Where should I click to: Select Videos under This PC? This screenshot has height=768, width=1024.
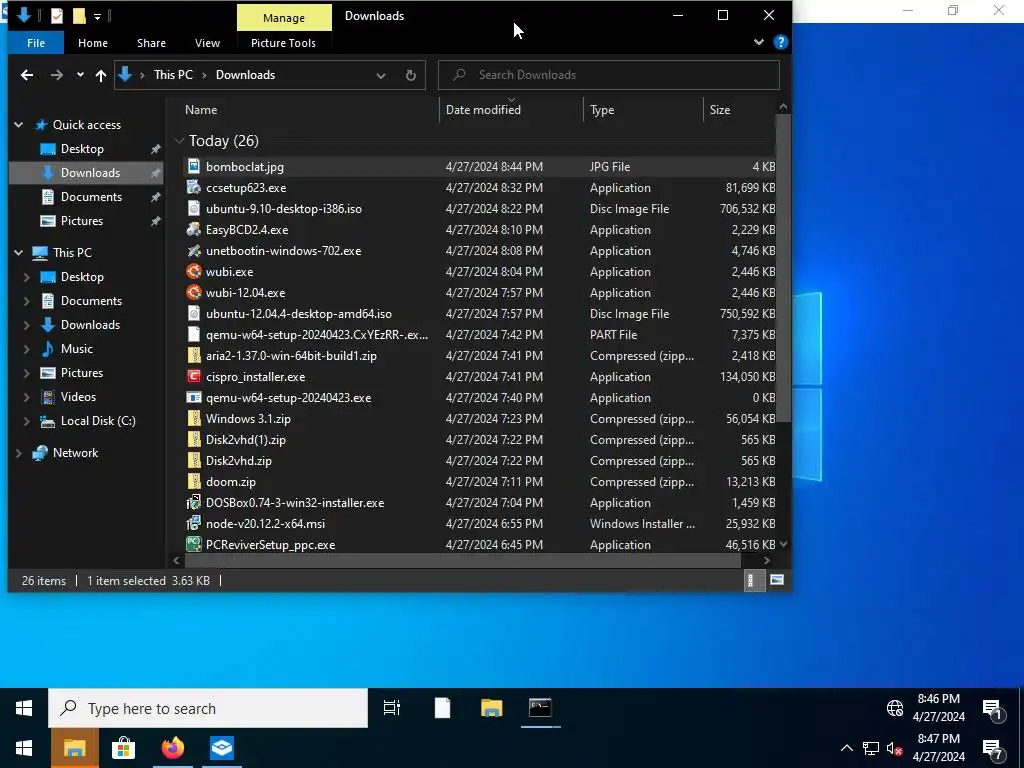[78, 397]
